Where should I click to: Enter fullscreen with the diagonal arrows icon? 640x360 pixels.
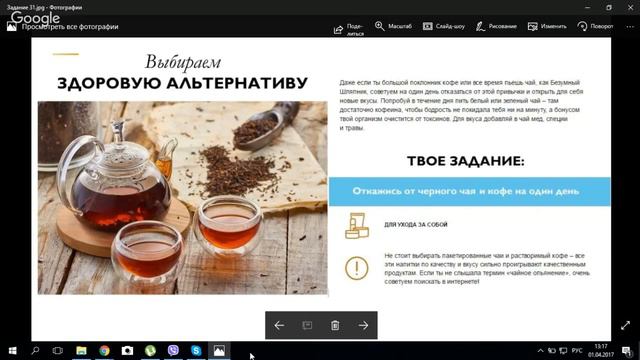pyautogui.click(x=625, y=325)
